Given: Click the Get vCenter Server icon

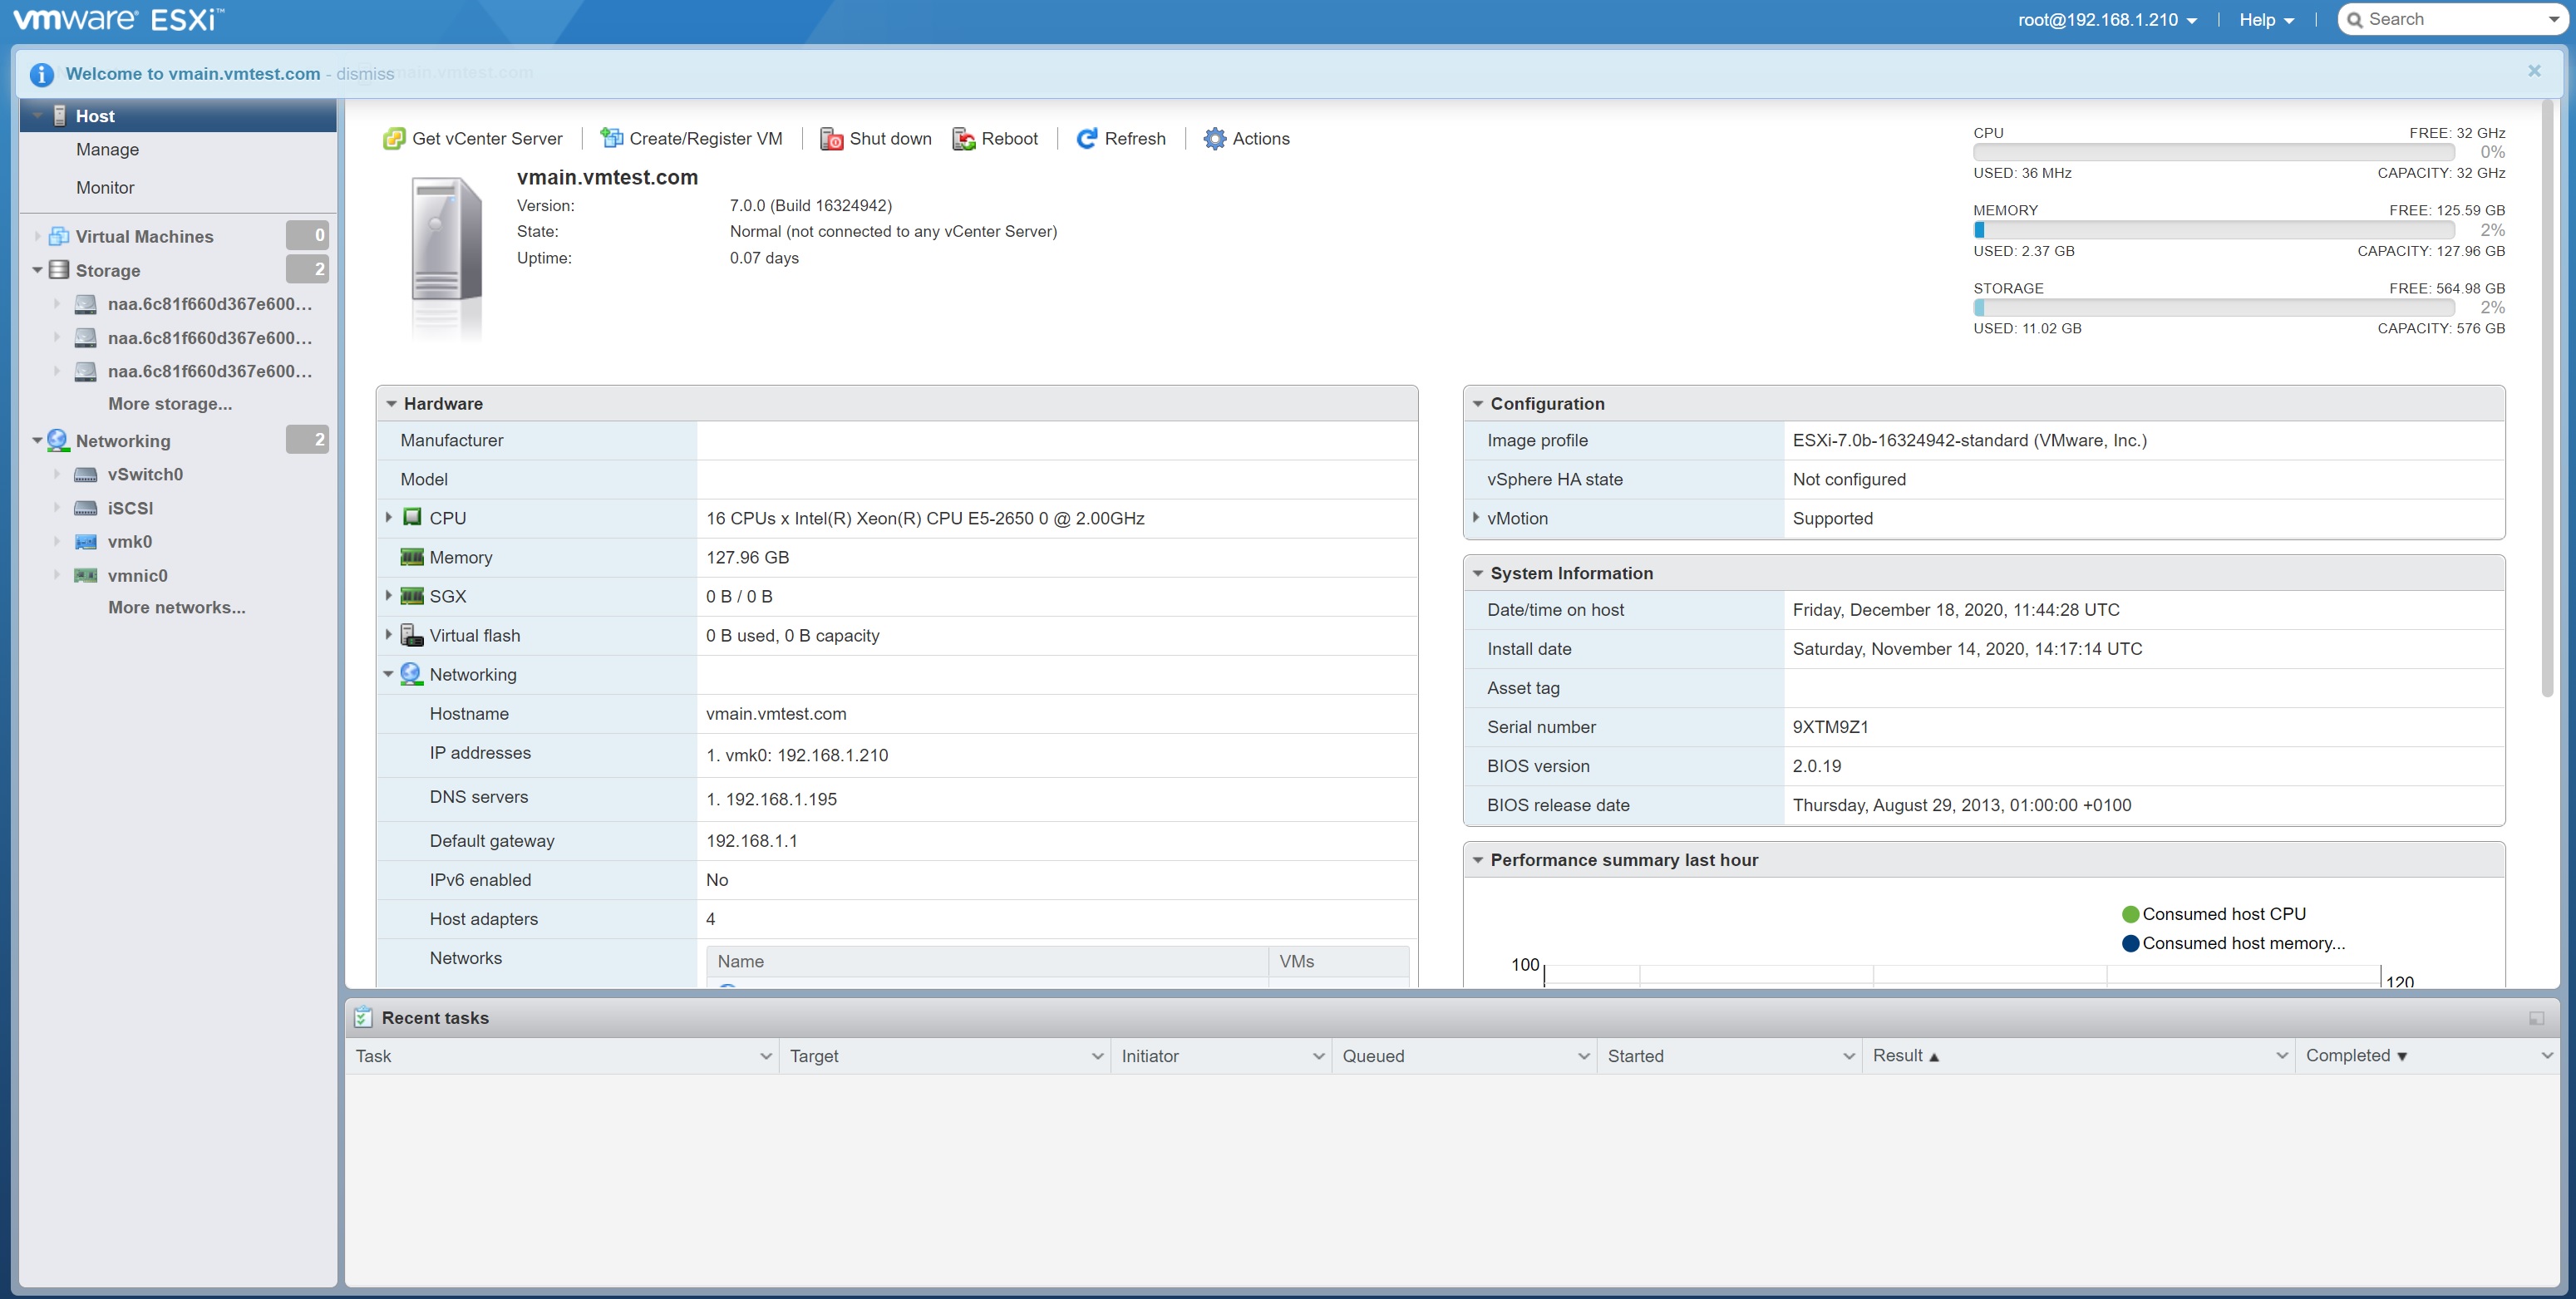Looking at the screenshot, I should [394, 139].
